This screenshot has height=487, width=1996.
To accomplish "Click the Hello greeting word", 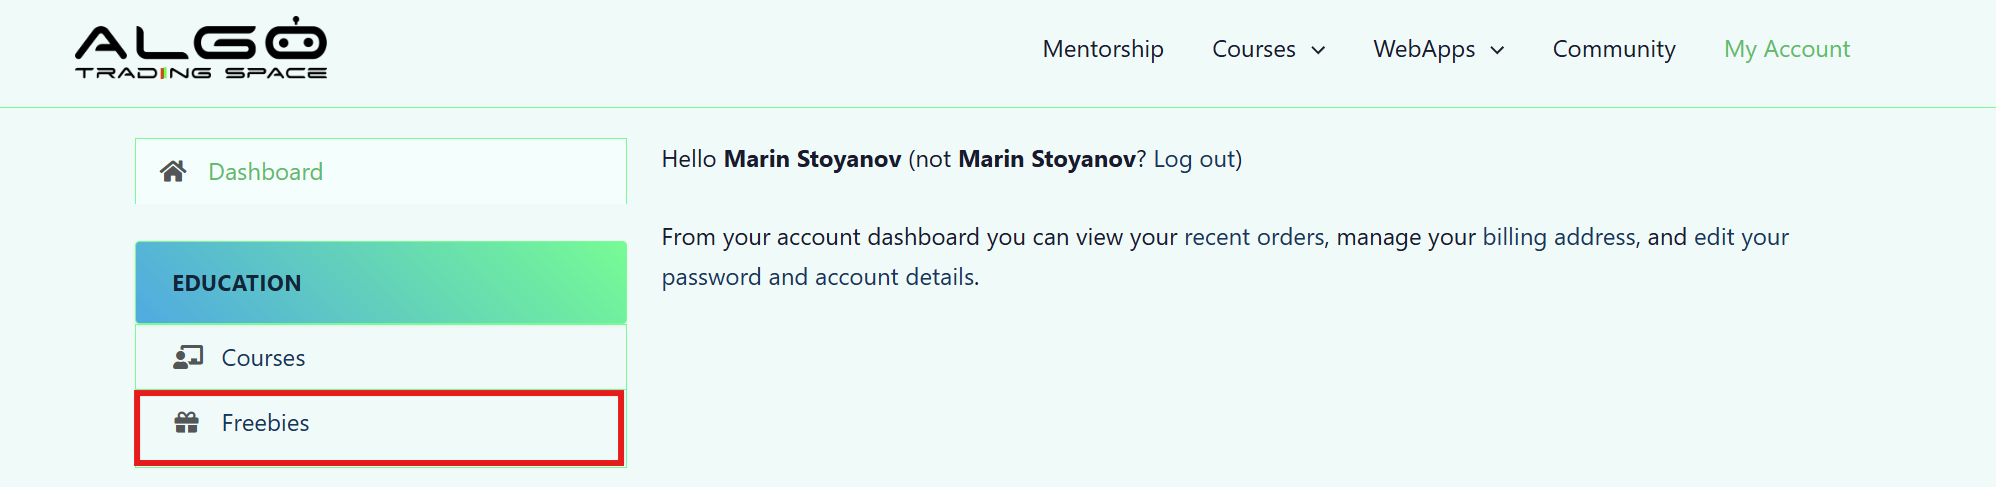I will pos(689,159).
